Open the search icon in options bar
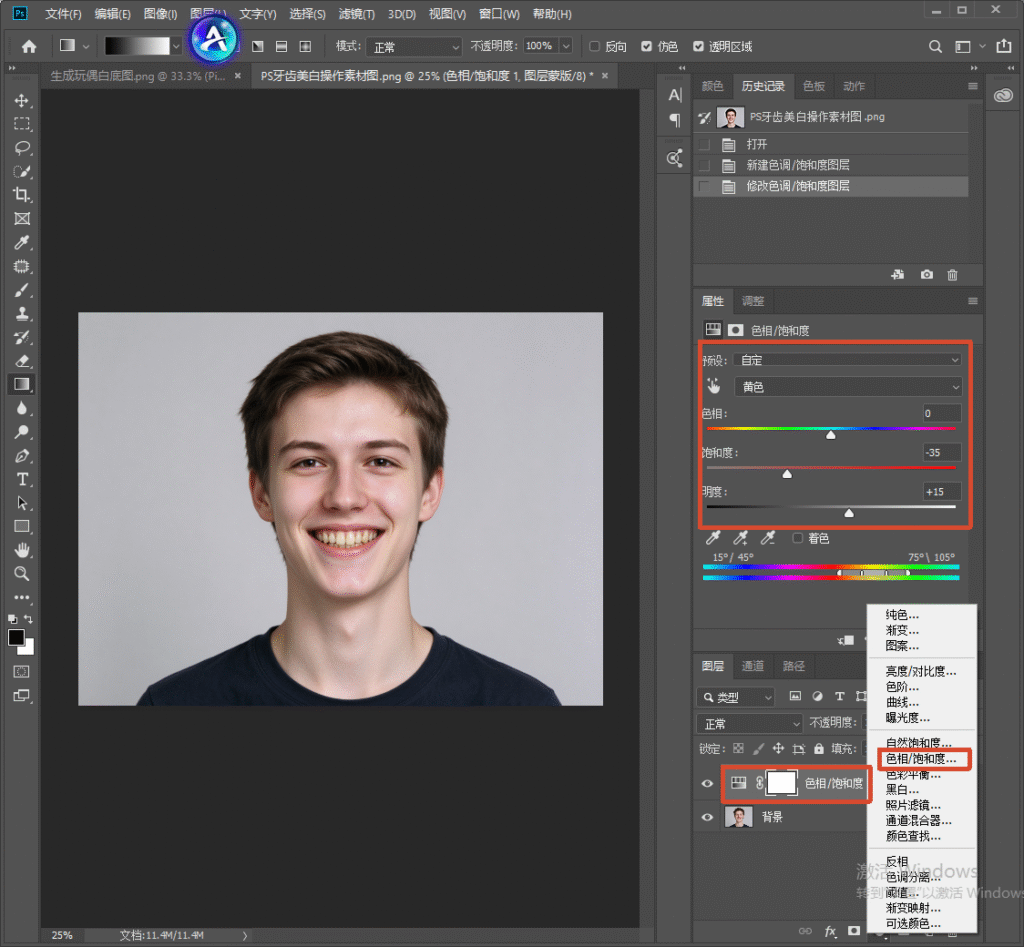The height and width of the screenshot is (947, 1024). tap(935, 46)
